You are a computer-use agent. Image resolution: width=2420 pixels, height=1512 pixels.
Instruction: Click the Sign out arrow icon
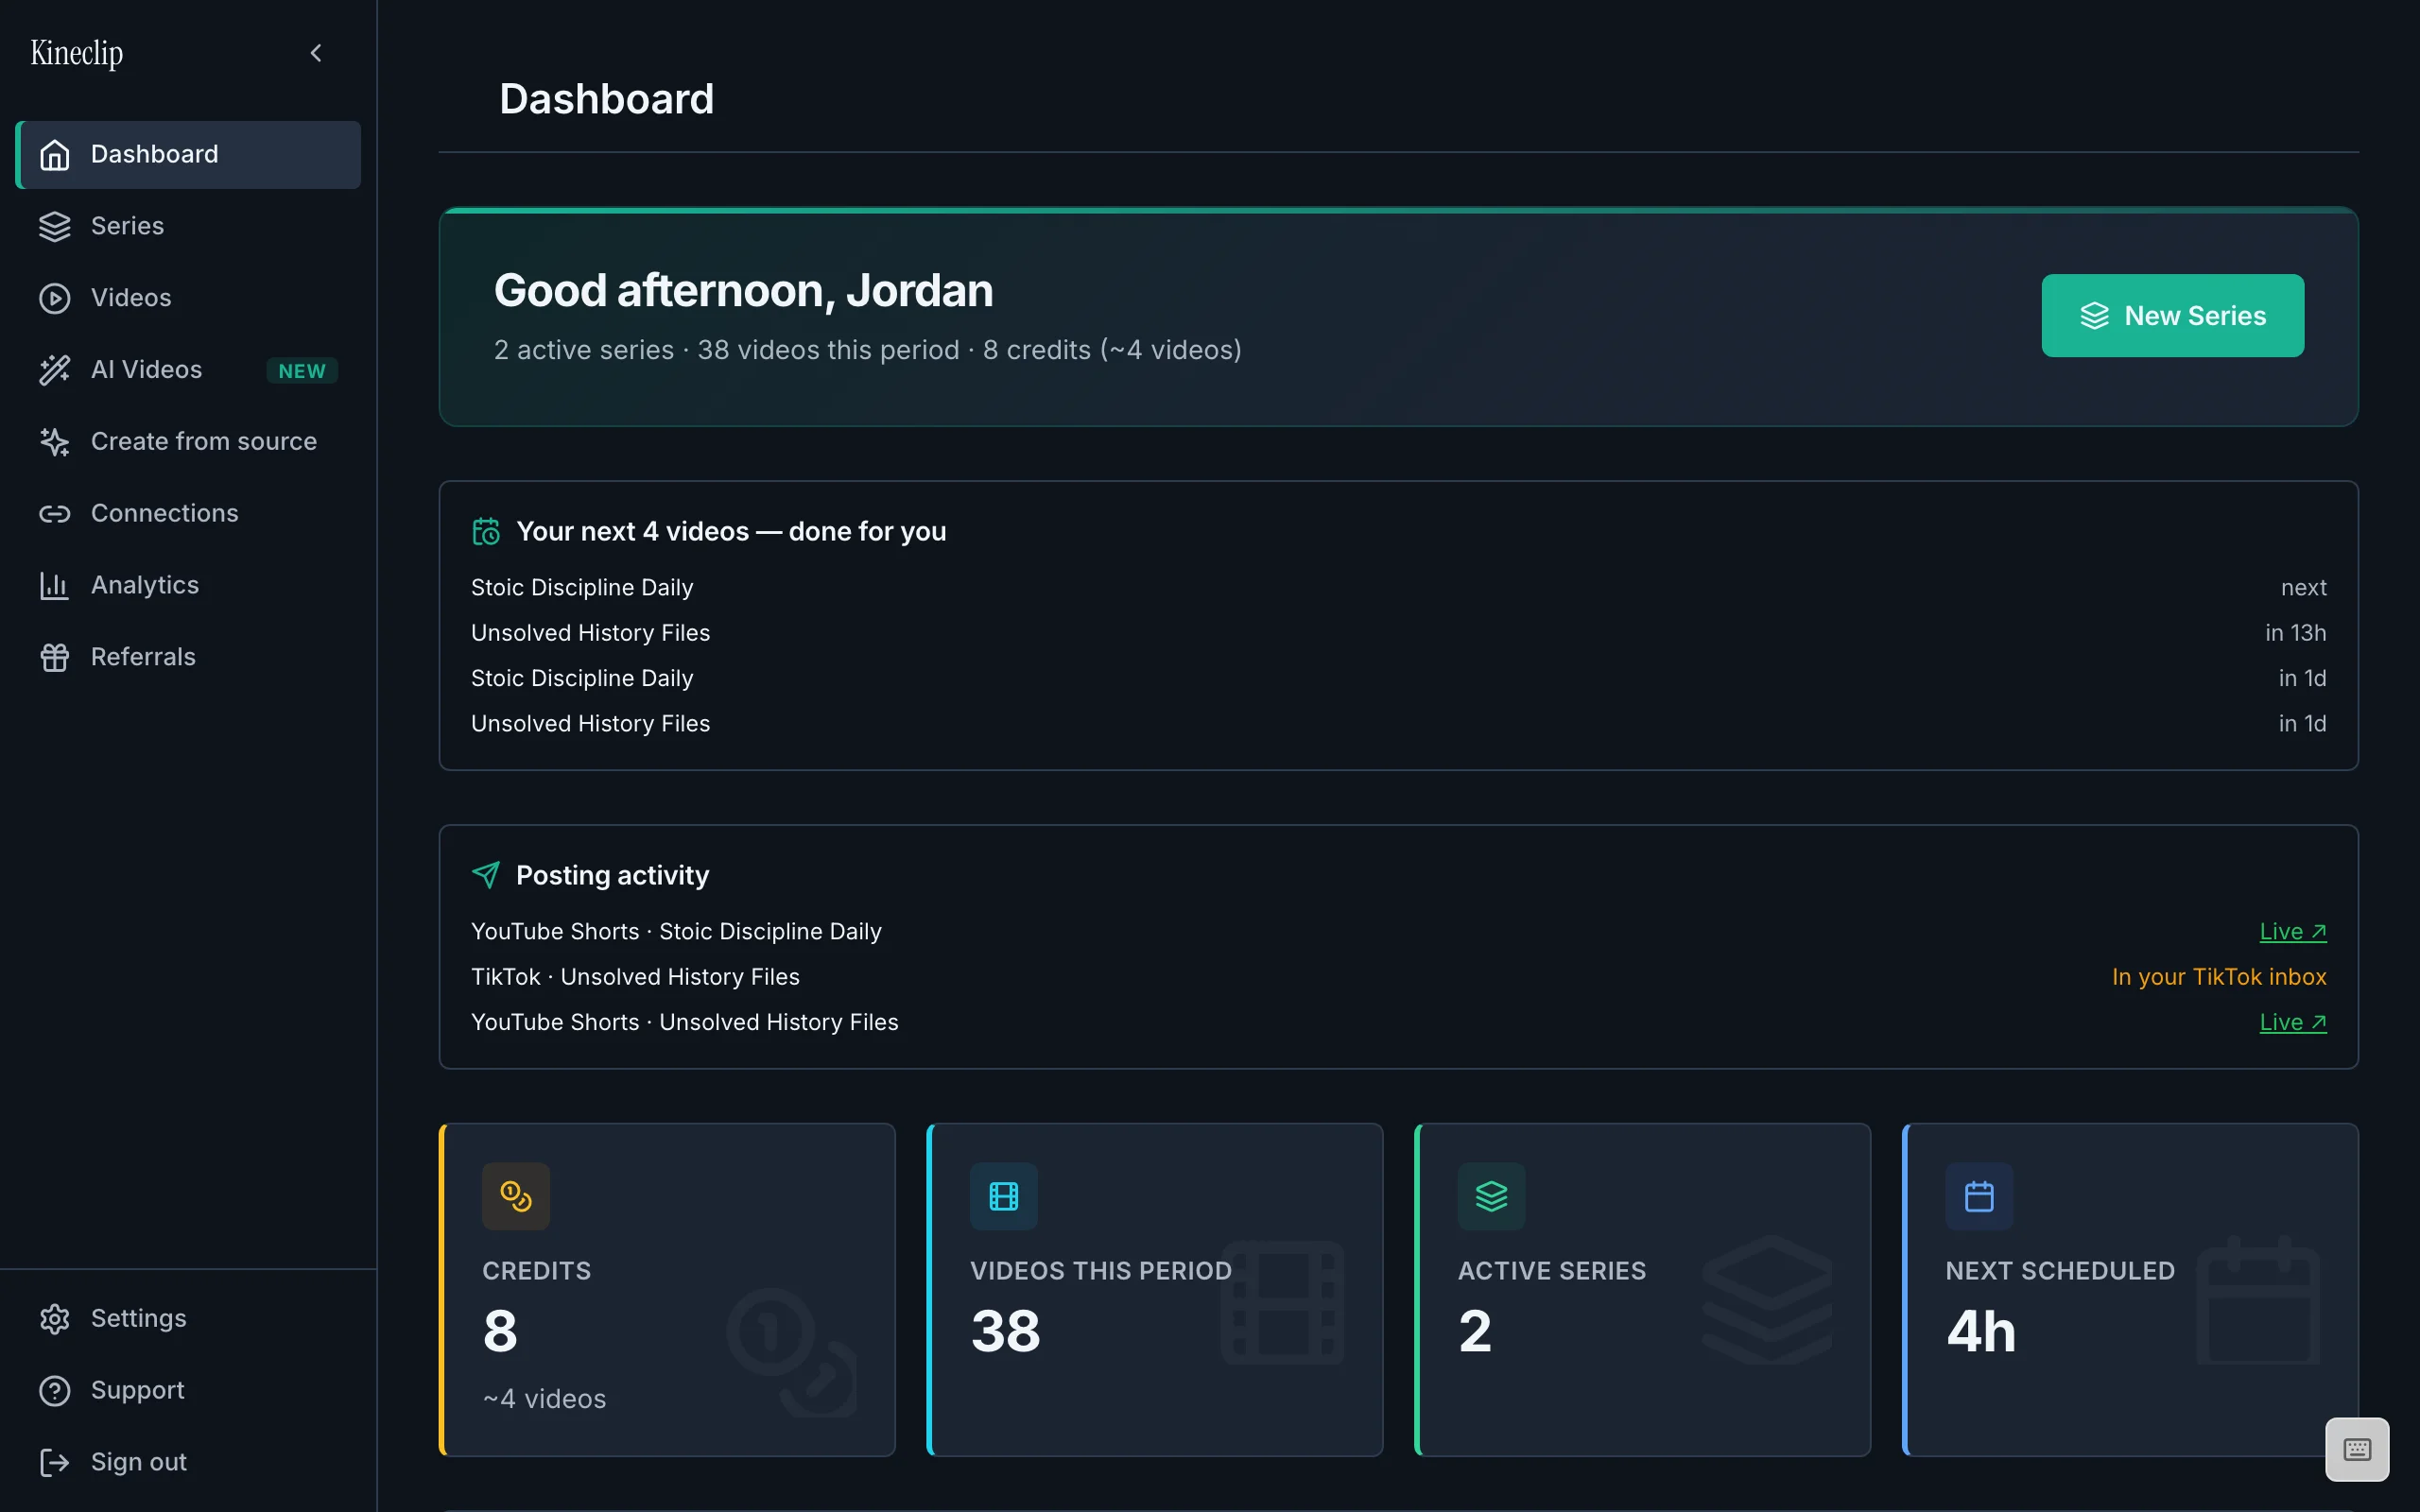pyautogui.click(x=55, y=1463)
